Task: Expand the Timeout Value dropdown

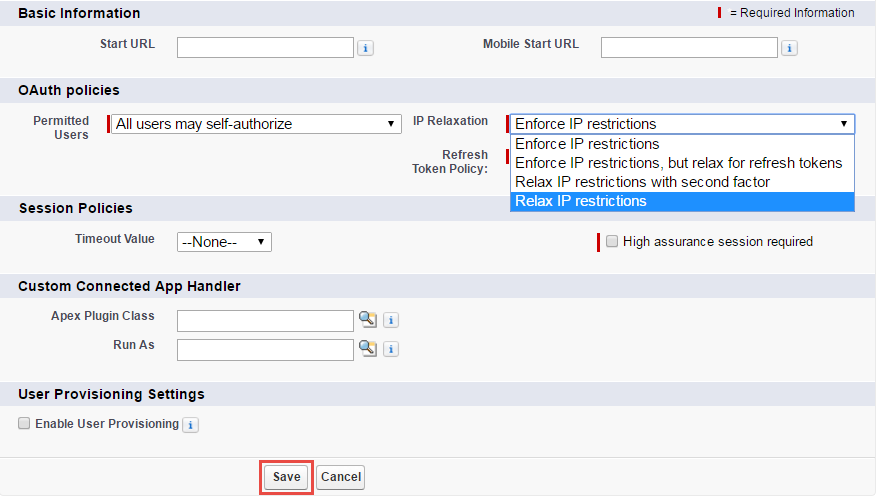Action: coord(224,242)
